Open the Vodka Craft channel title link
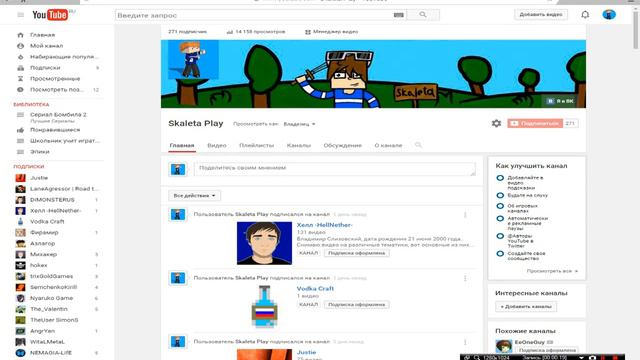 pos(315,289)
